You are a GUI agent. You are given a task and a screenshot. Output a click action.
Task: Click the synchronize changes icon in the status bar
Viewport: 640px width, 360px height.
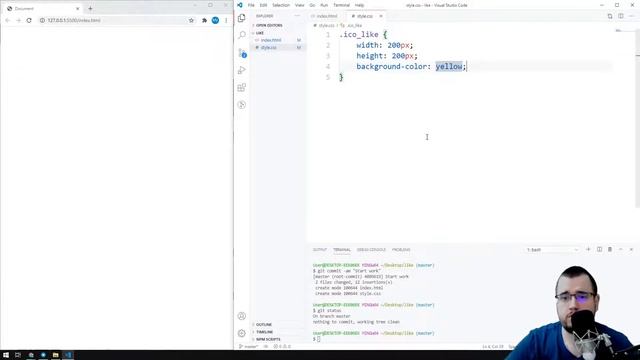266,347
